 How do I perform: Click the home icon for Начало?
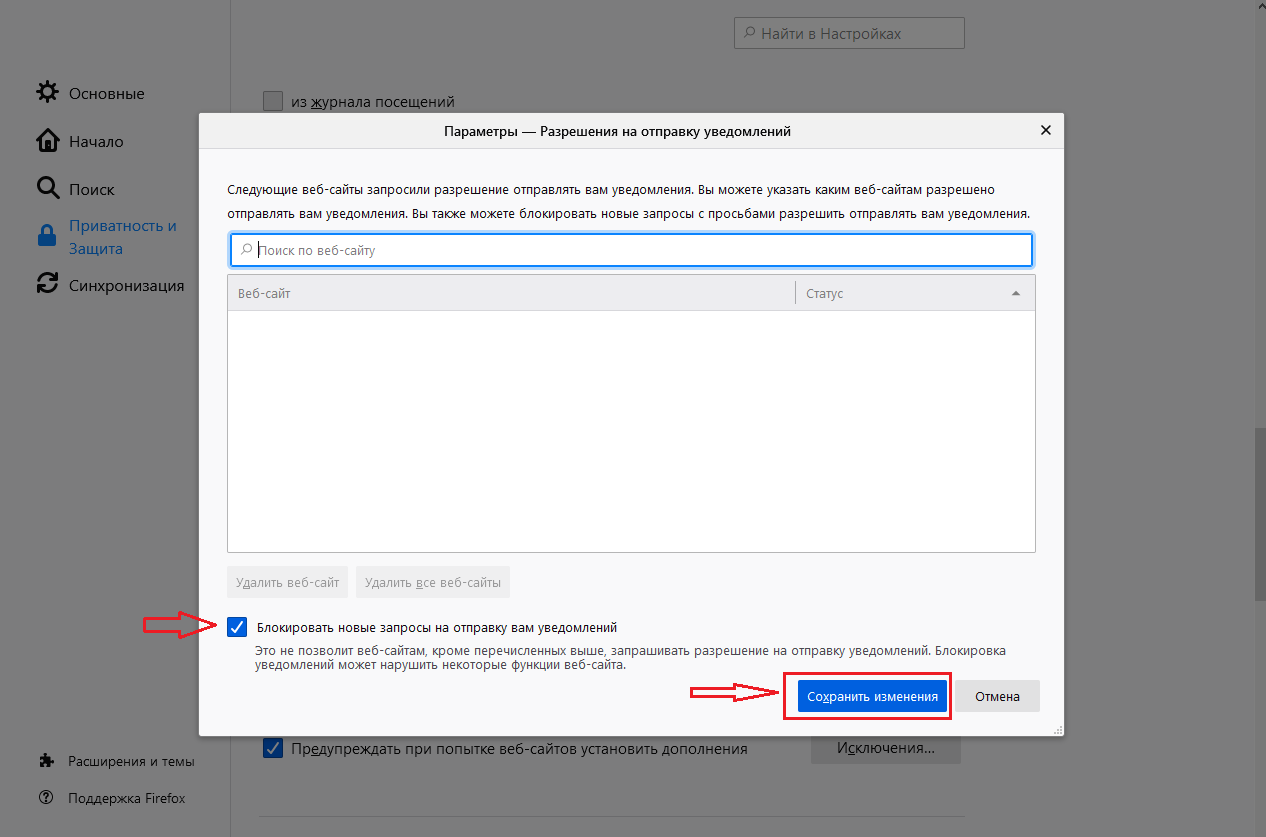coord(47,141)
